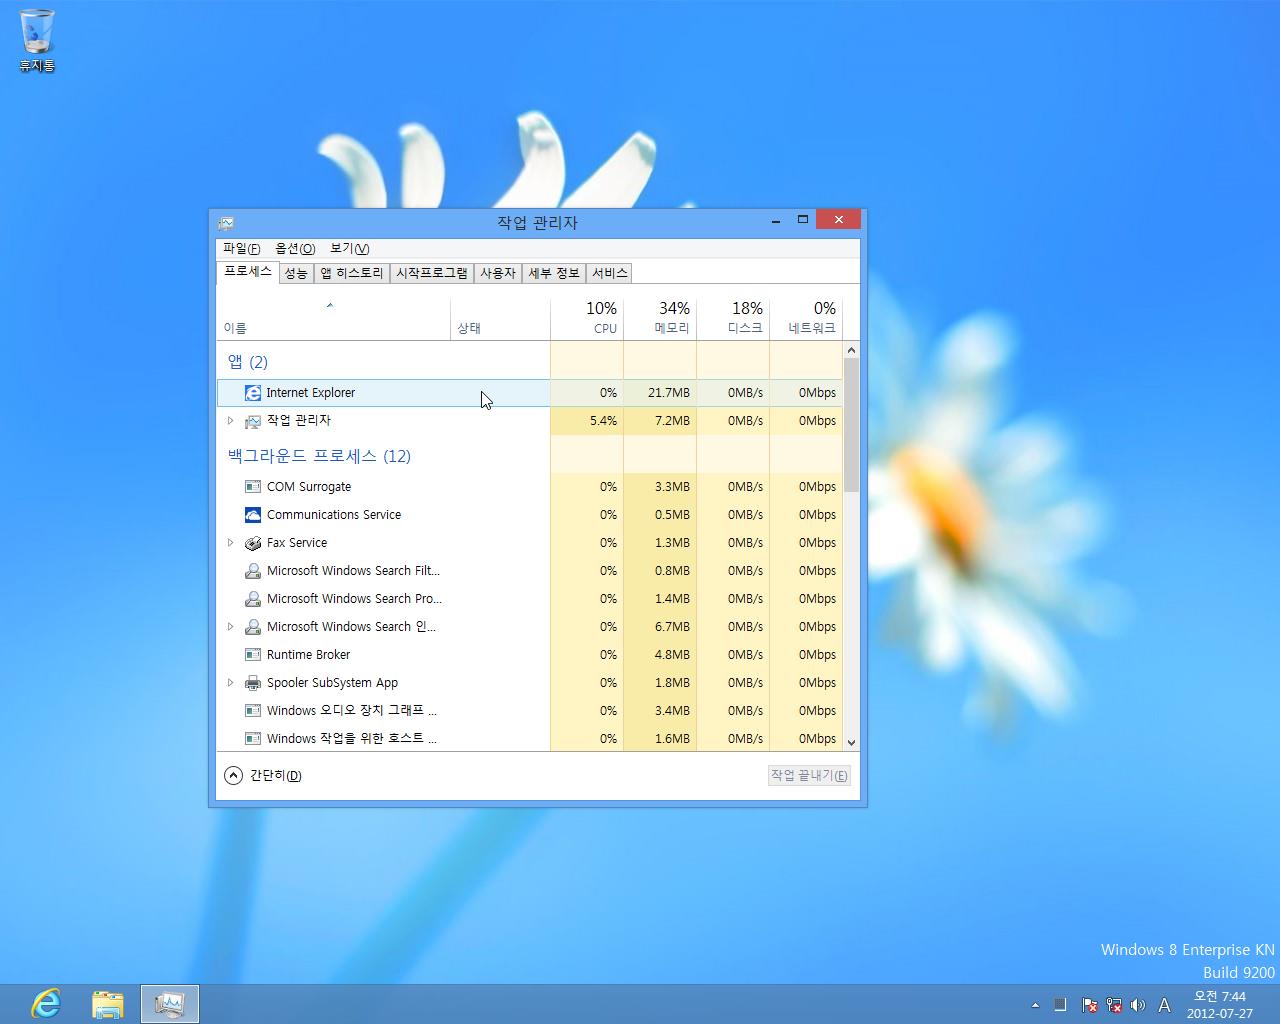Click the Windows 오디오 장치 그래프 icon
The width and height of the screenshot is (1280, 1024).
[253, 711]
